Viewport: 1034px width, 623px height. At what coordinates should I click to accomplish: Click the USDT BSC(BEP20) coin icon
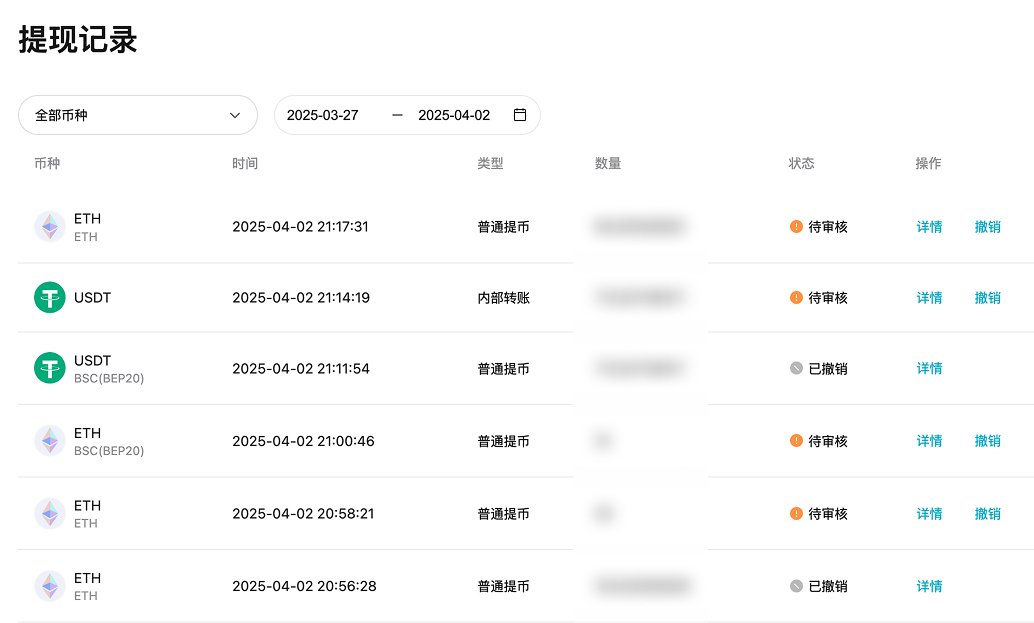(x=49, y=368)
